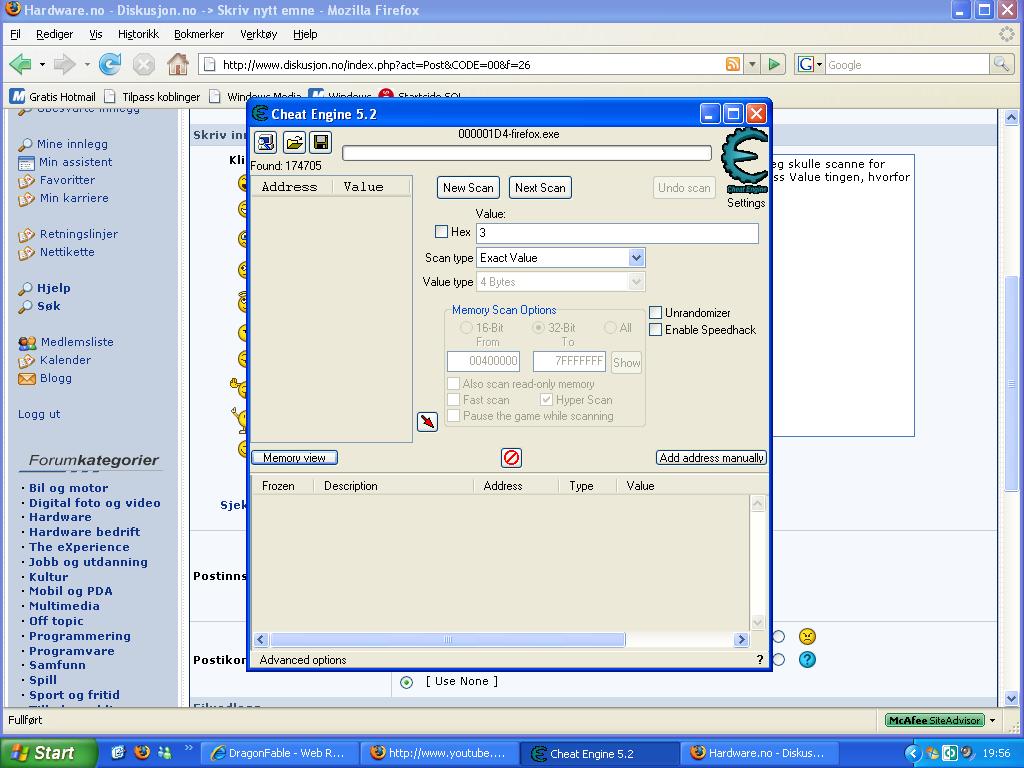Toggle the Hex checkbox
The height and width of the screenshot is (768, 1024).
(x=441, y=231)
